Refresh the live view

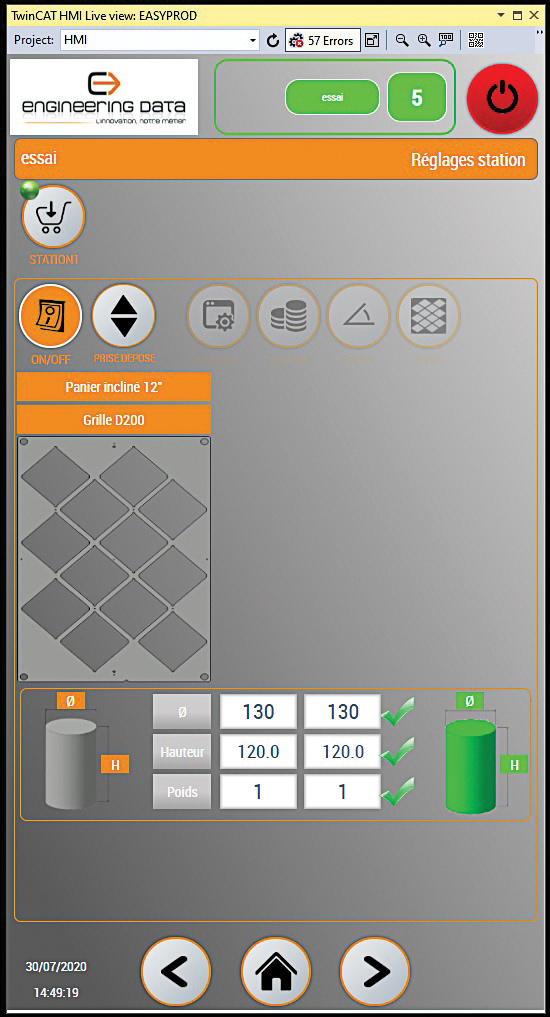coord(273,40)
